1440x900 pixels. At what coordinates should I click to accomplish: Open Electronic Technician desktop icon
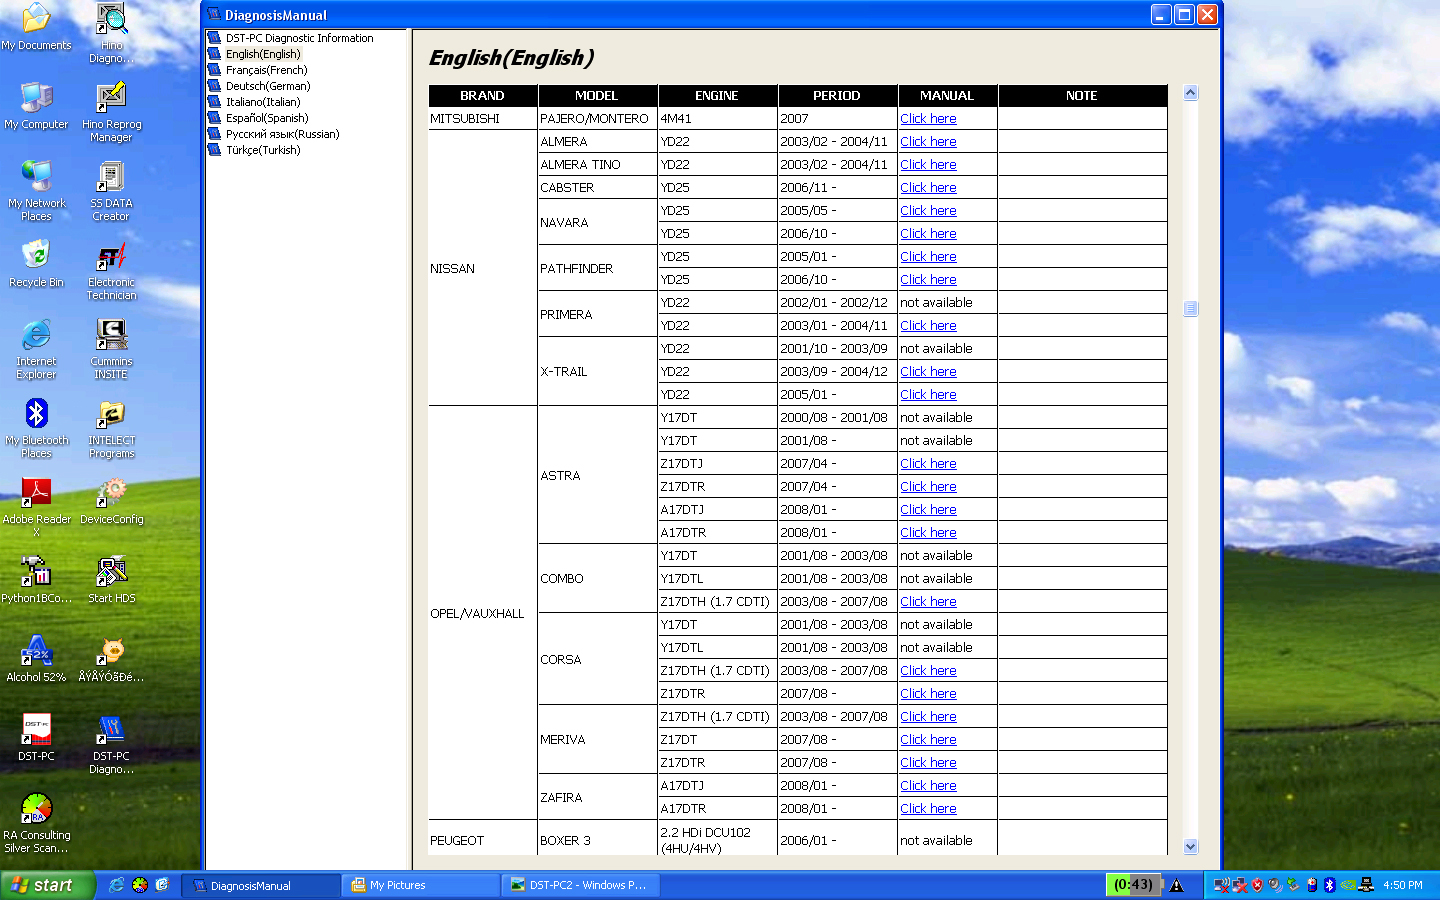point(111,270)
